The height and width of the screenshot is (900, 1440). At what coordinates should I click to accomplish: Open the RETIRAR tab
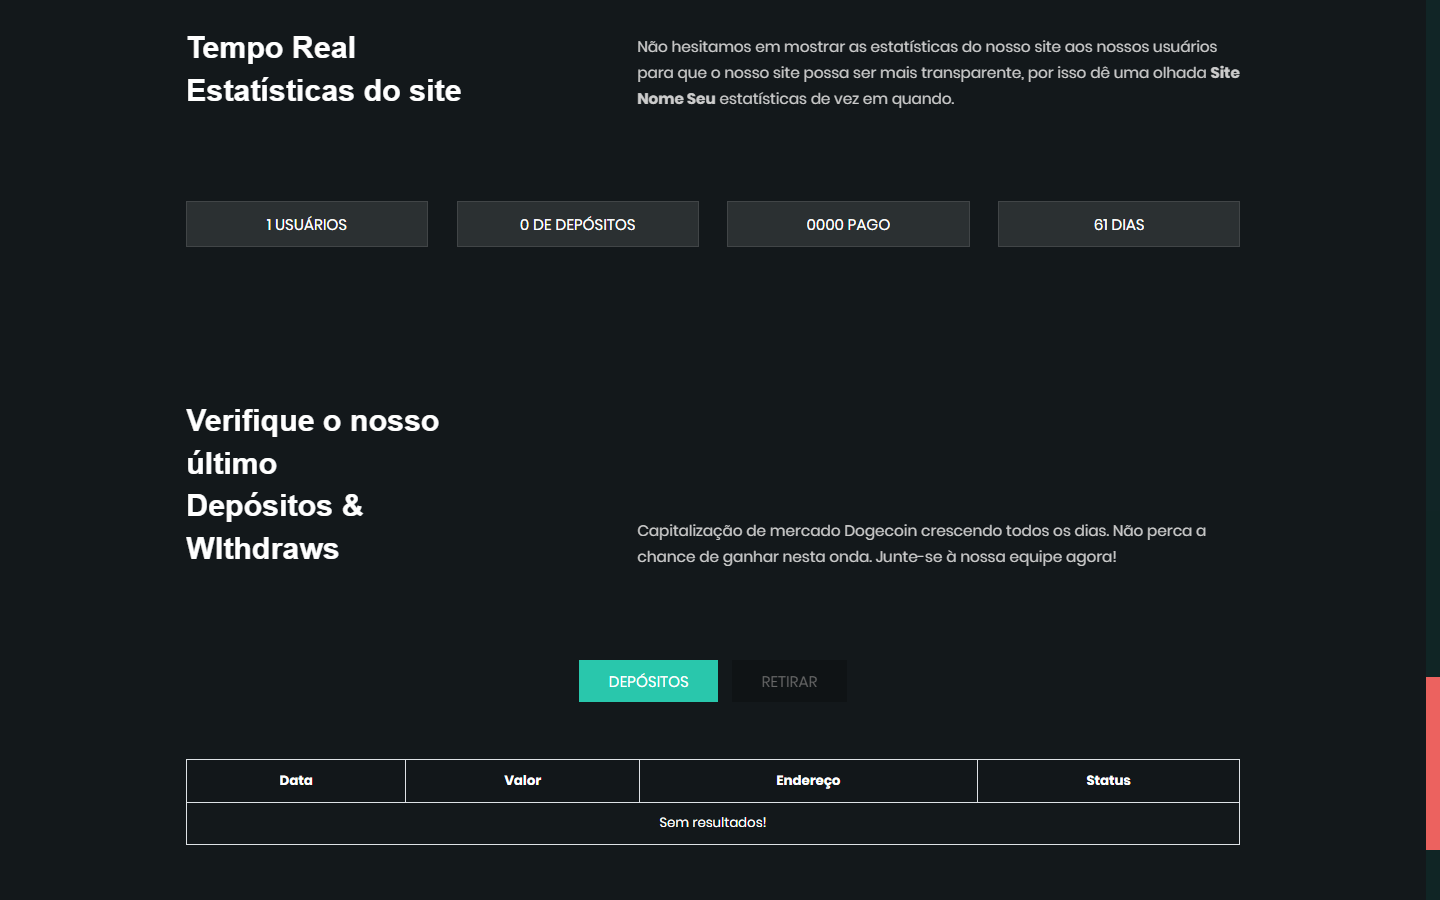click(789, 681)
